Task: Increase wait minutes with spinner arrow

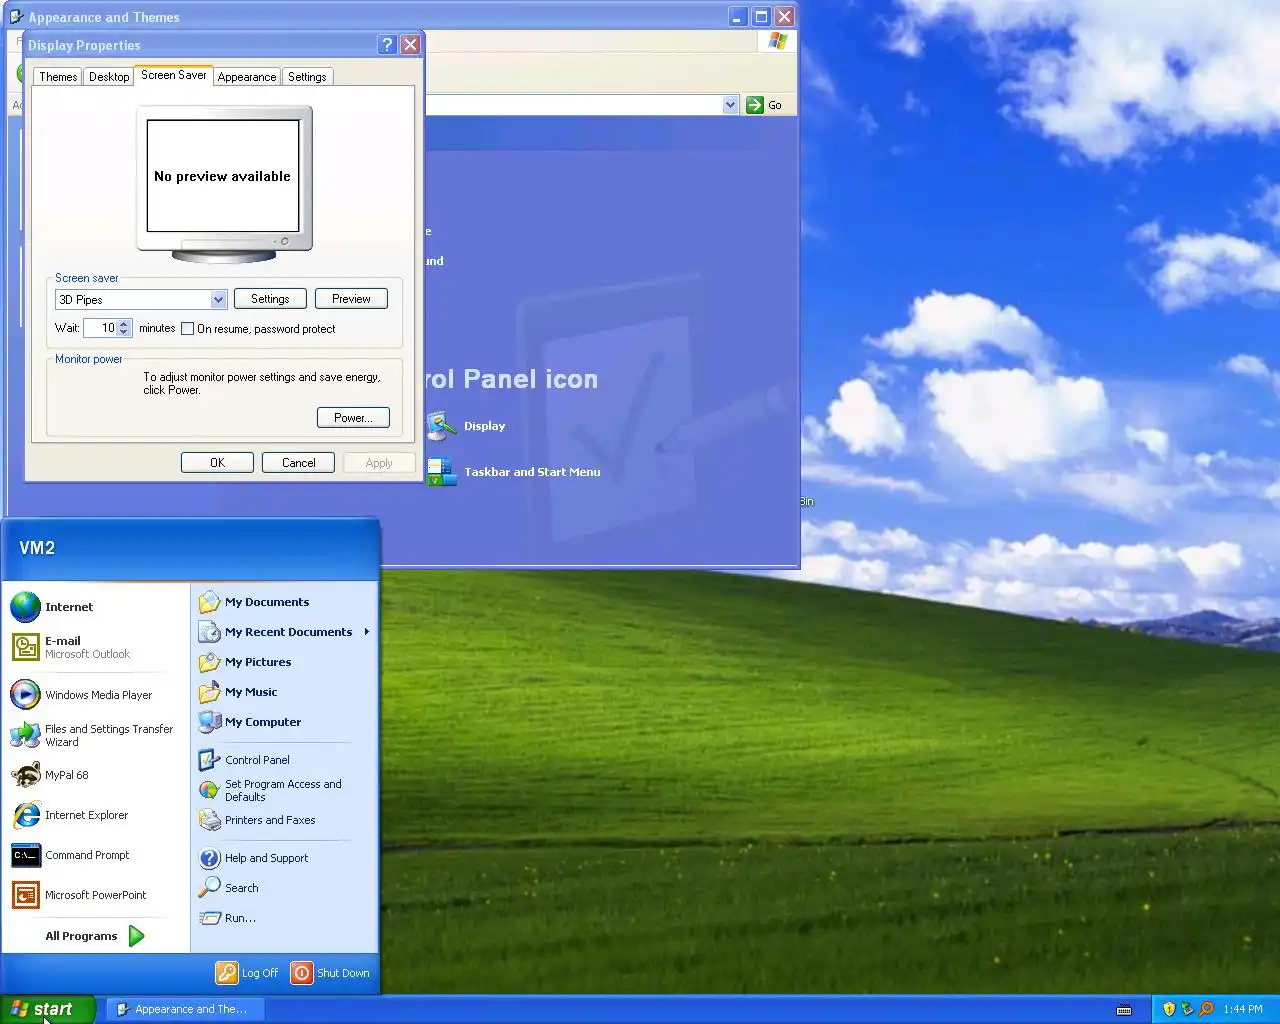Action: coord(124,324)
